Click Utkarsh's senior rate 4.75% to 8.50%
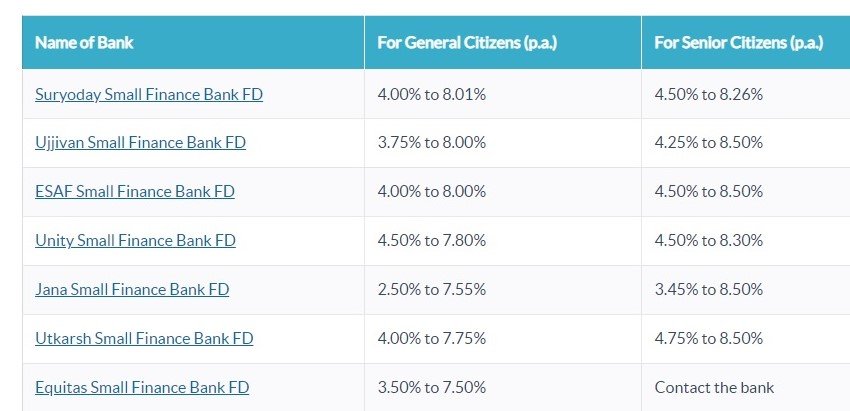Viewport: 850px width, 411px height. click(709, 339)
